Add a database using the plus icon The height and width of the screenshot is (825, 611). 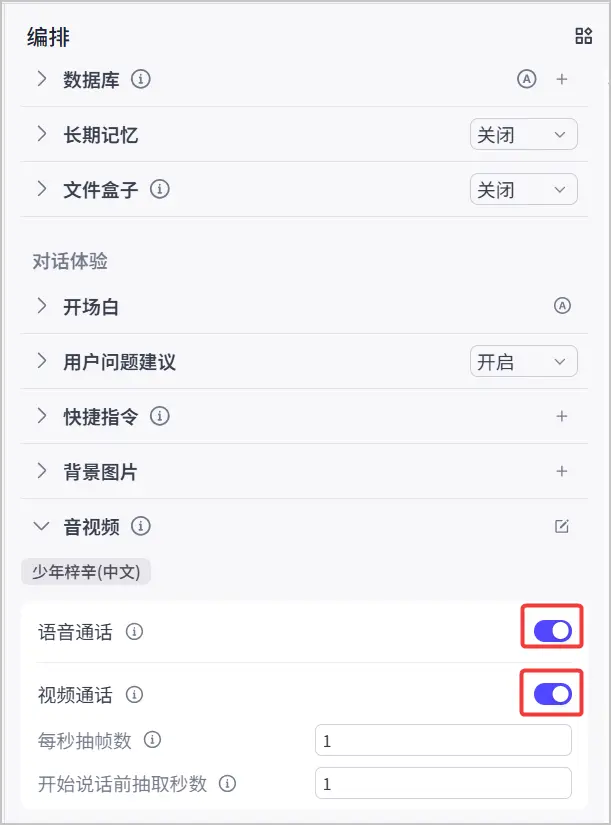pyautogui.click(x=562, y=79)
